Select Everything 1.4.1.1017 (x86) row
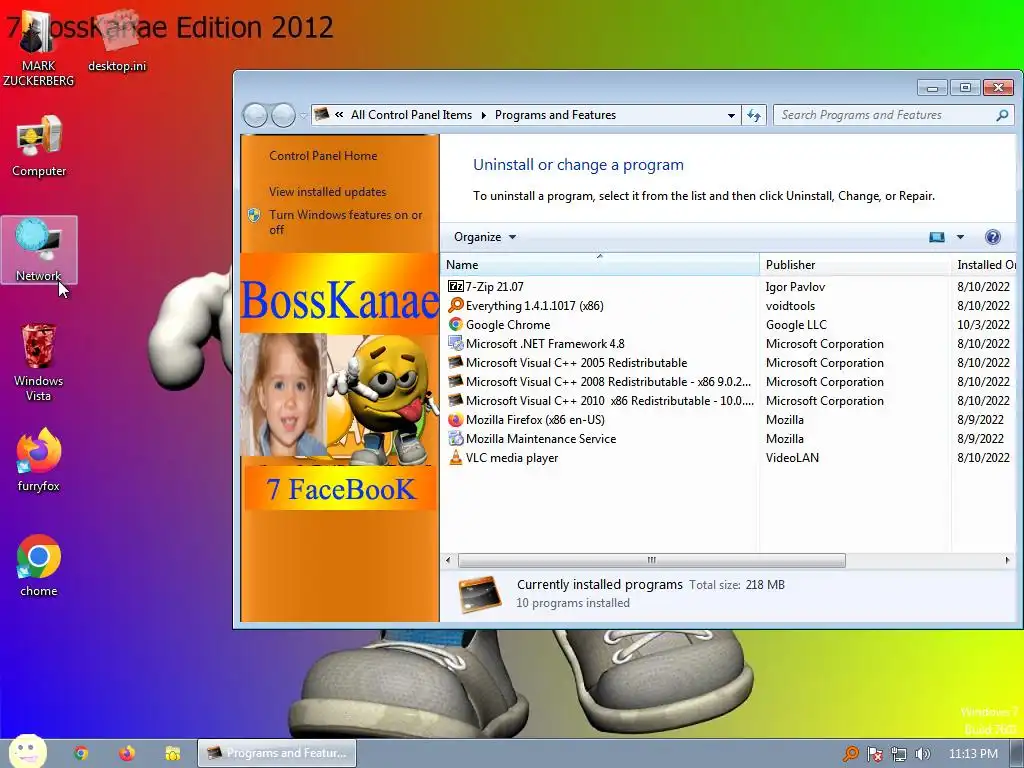1024x768 pixels. [729, 306]
